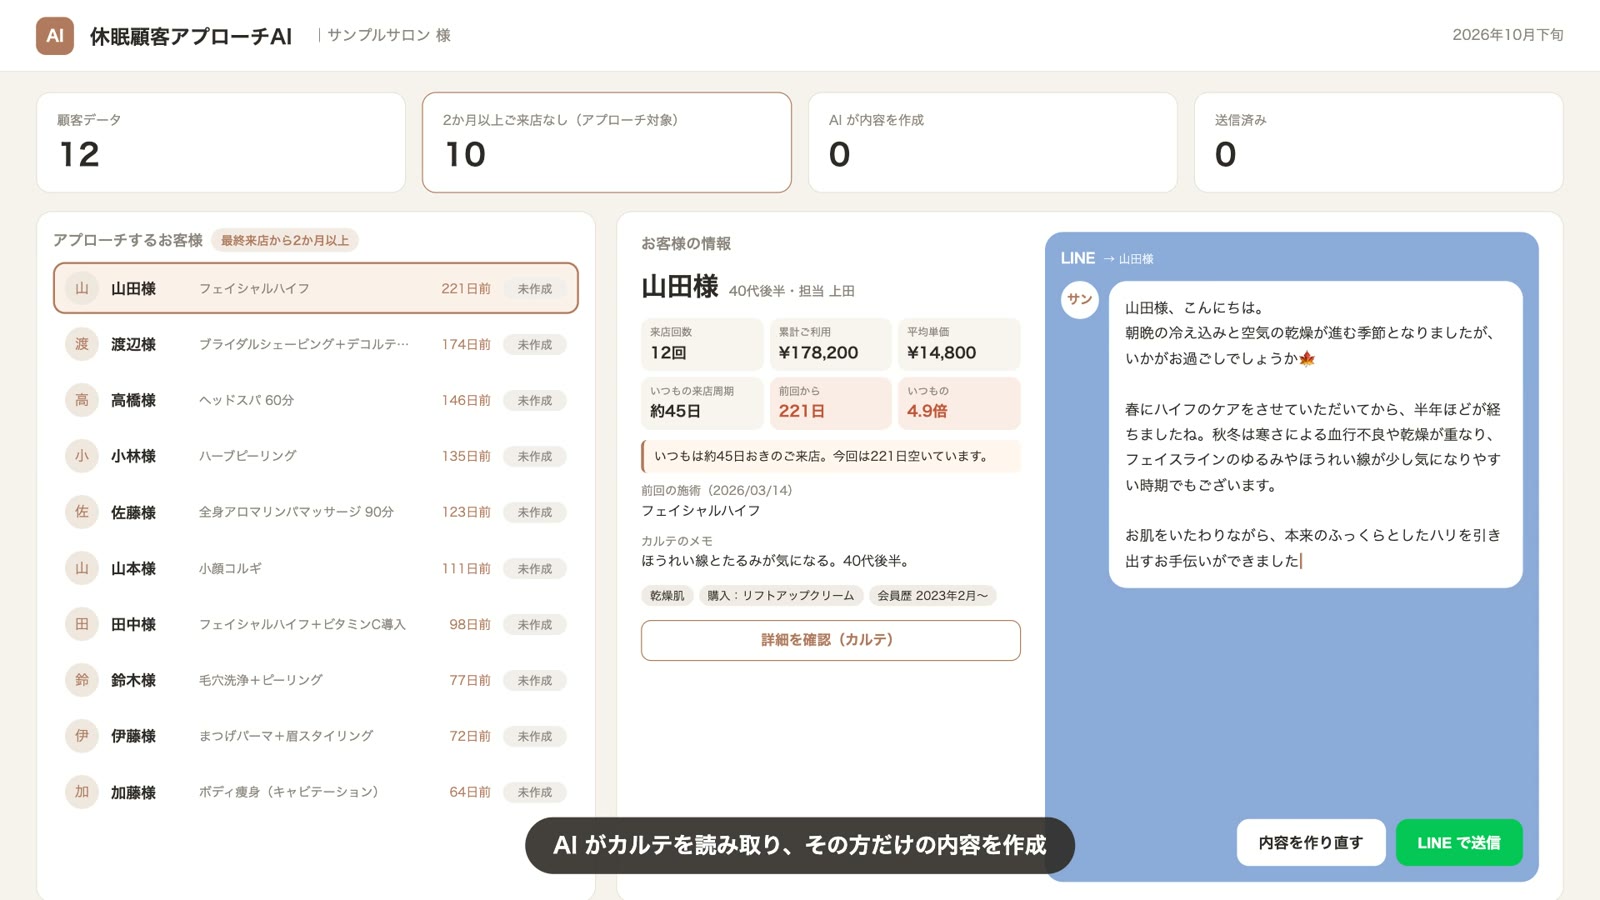Click 内容を作り直す button

pyautogui.click(x=1311, y=843)
